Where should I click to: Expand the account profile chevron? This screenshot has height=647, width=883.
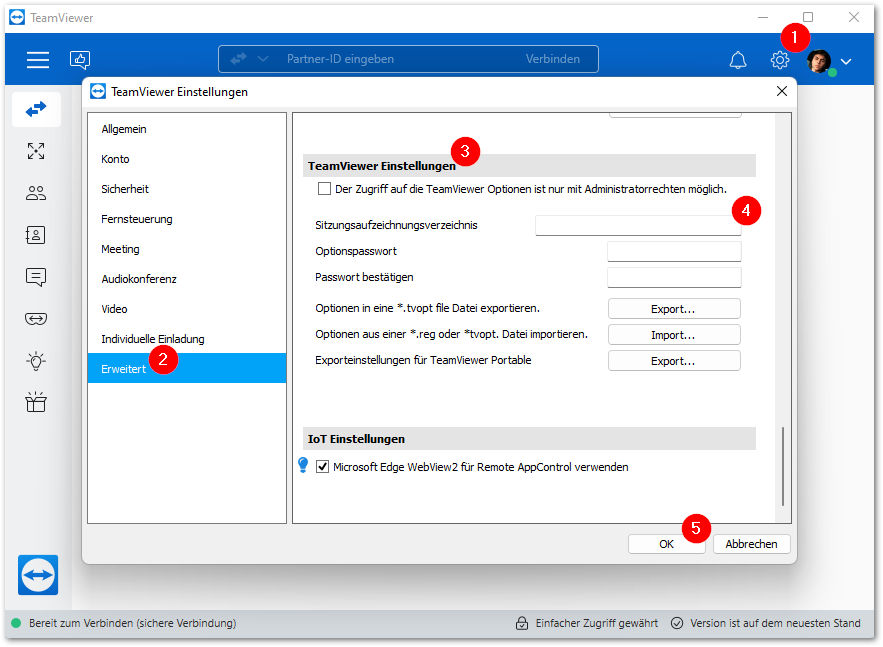[846, 61]
